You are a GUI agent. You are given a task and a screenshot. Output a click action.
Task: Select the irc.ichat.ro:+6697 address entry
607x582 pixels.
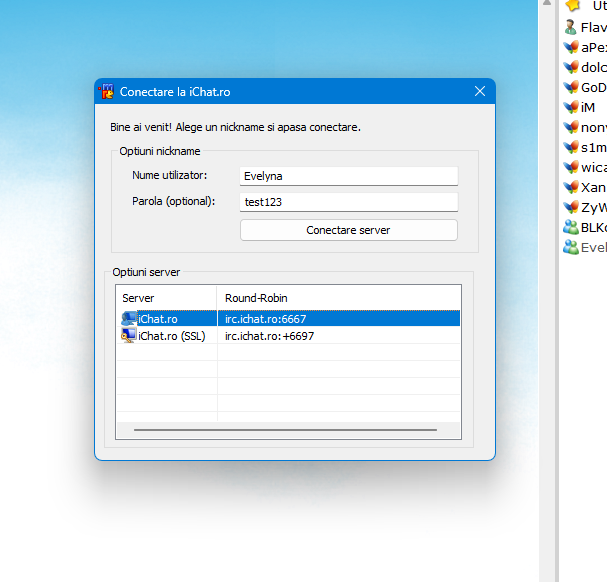(x=270, y=337)
